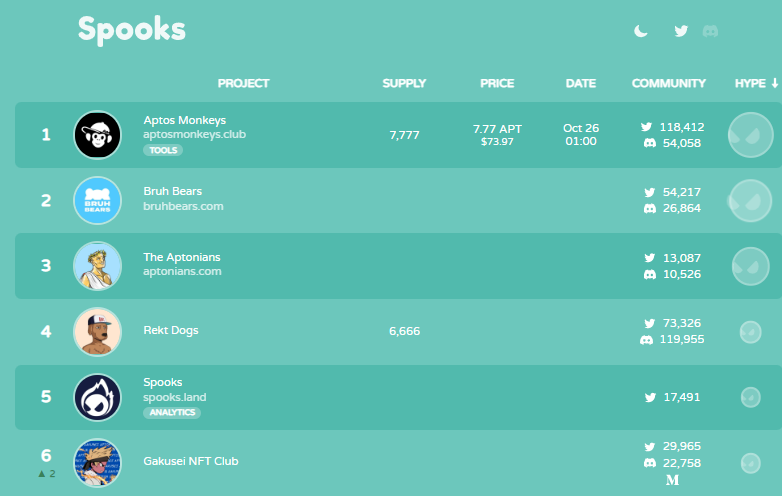
Task: Toggle dark mode with the moon icon
Action: tap(641, 31)
